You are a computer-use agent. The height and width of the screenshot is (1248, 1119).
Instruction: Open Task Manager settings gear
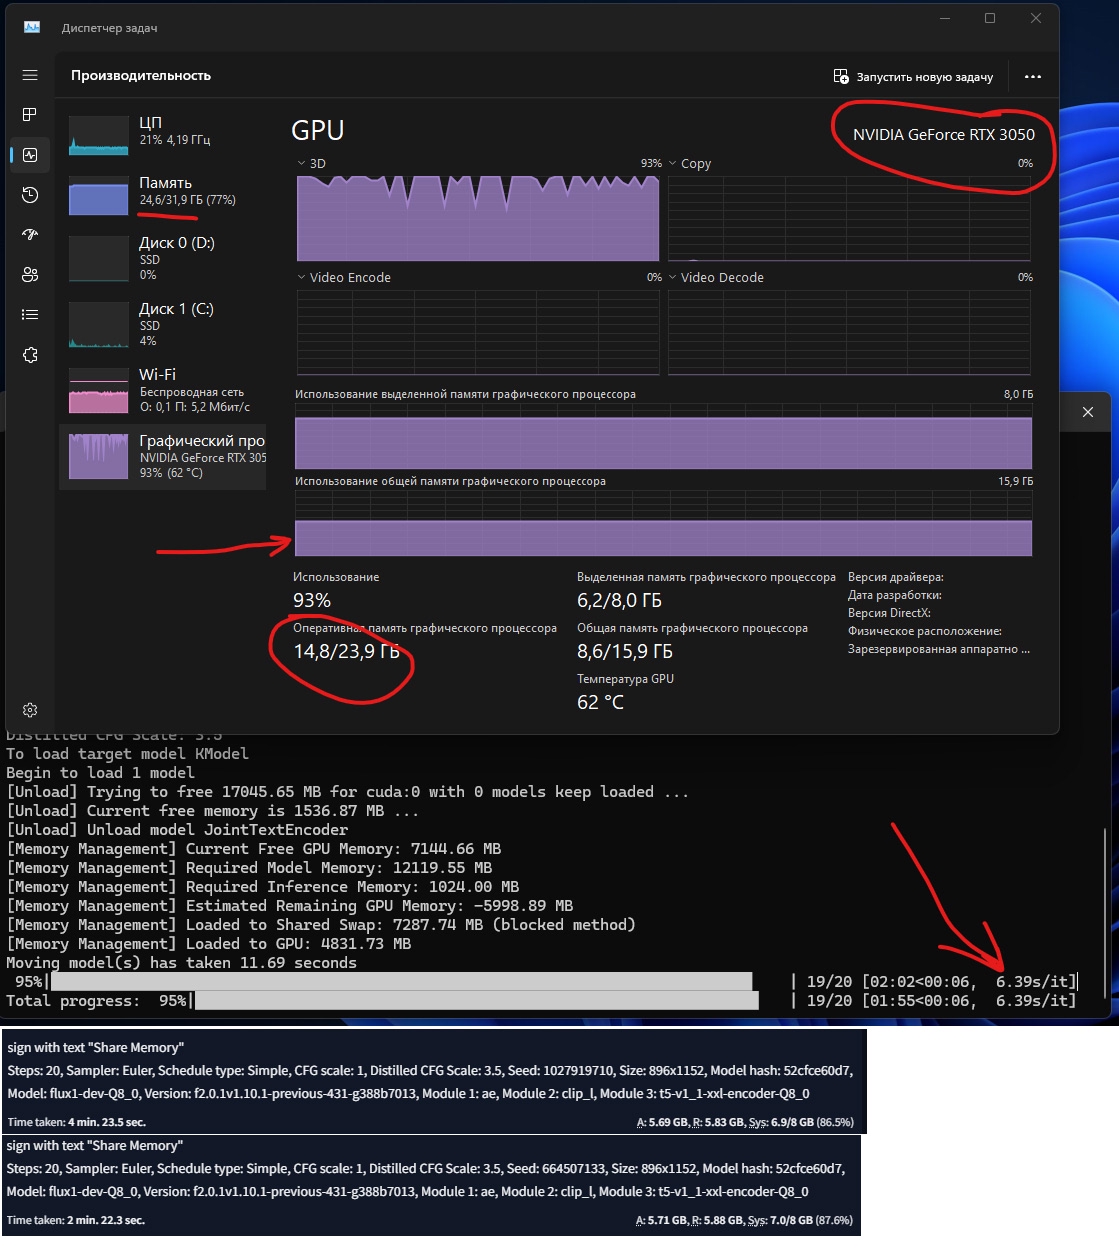tap(30, 710)
